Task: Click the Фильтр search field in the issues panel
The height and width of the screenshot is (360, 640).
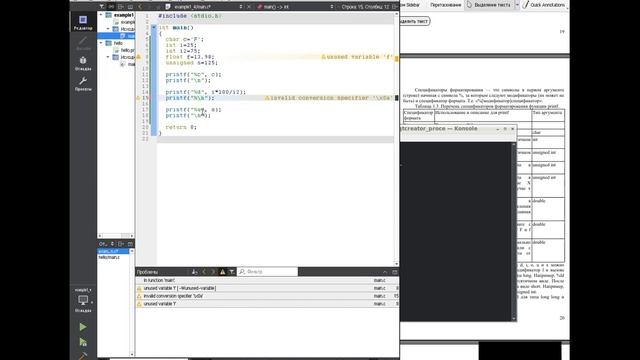Action: [268, 272]
